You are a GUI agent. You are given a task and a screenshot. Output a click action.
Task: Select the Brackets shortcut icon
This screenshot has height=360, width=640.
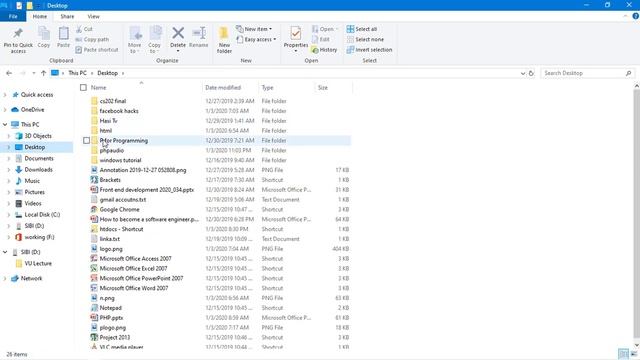[94, 180]
